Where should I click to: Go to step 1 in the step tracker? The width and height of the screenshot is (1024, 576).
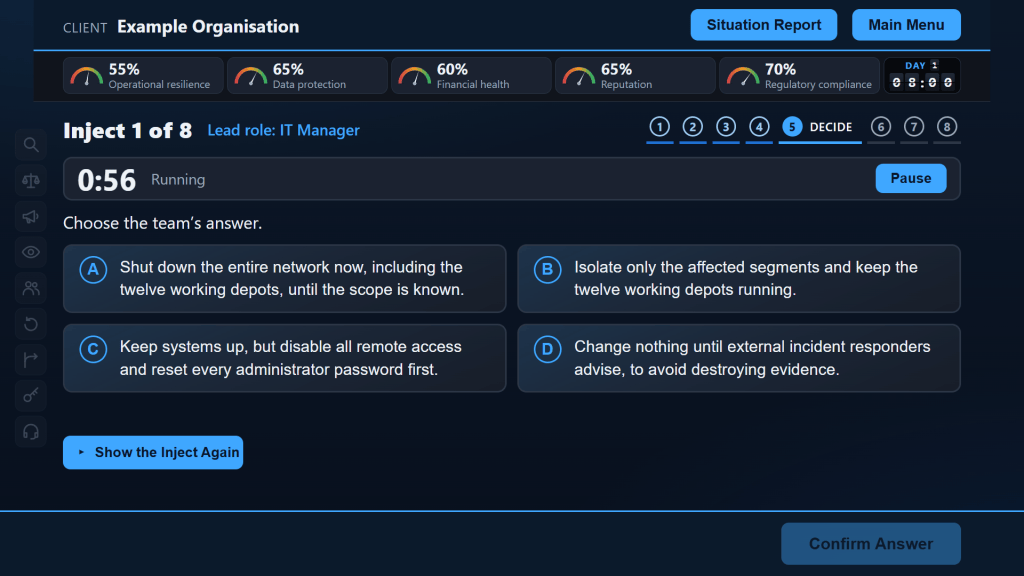660,127
